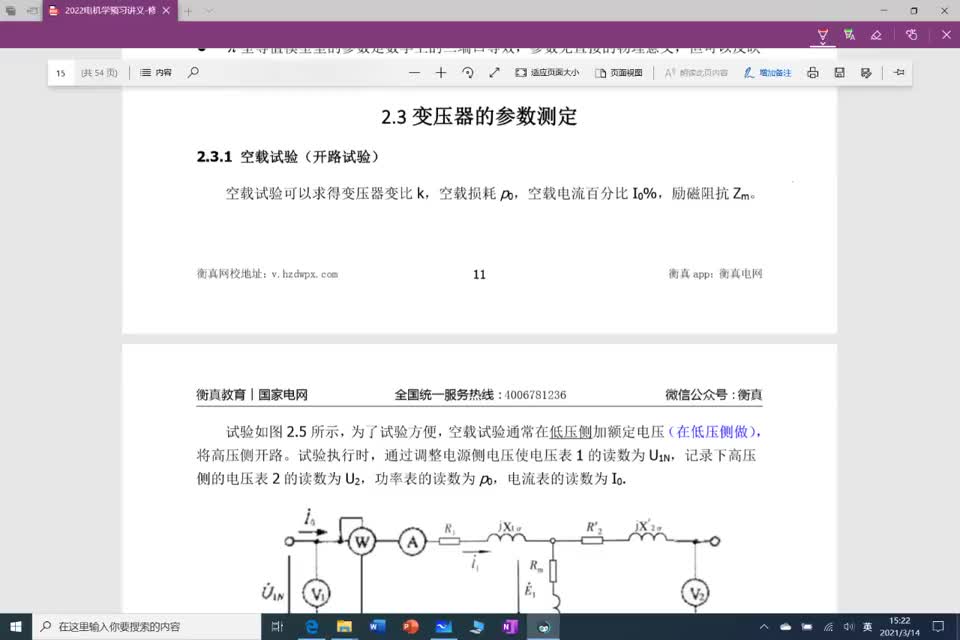960x640 pixels.
Task: Select the highlighter ink tool
Action: point(849,35)
